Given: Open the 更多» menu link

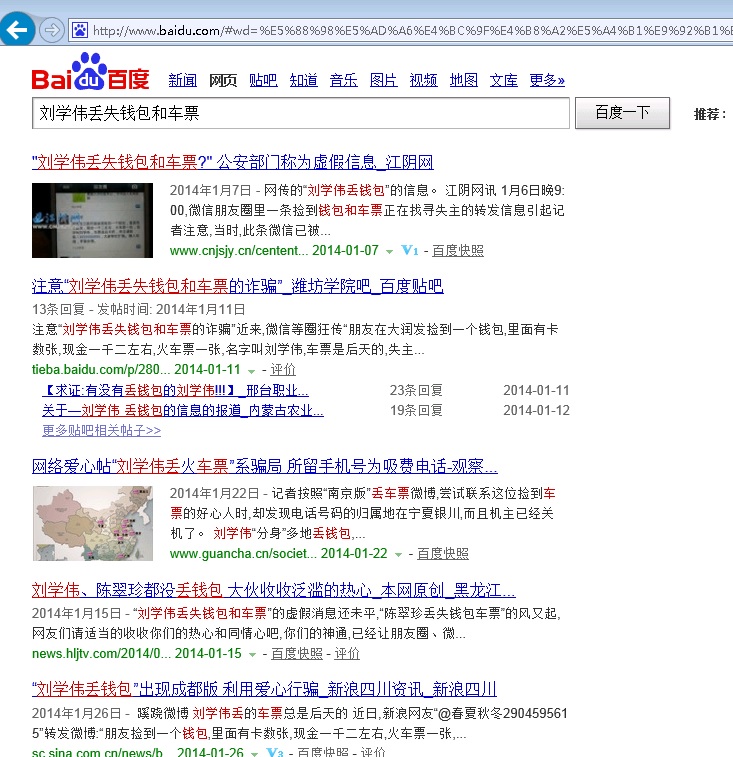Looking at the screenshot, I should (x=547, y=80).
